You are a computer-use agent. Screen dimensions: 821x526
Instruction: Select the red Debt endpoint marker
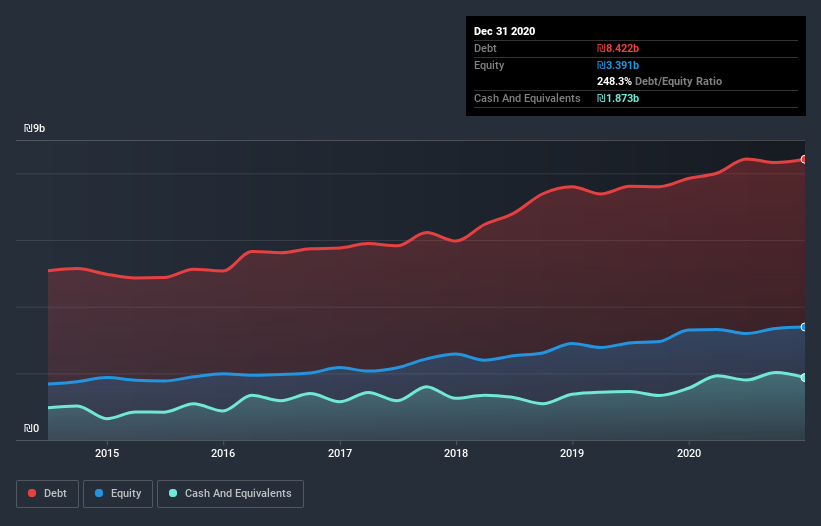coord(804,159)
